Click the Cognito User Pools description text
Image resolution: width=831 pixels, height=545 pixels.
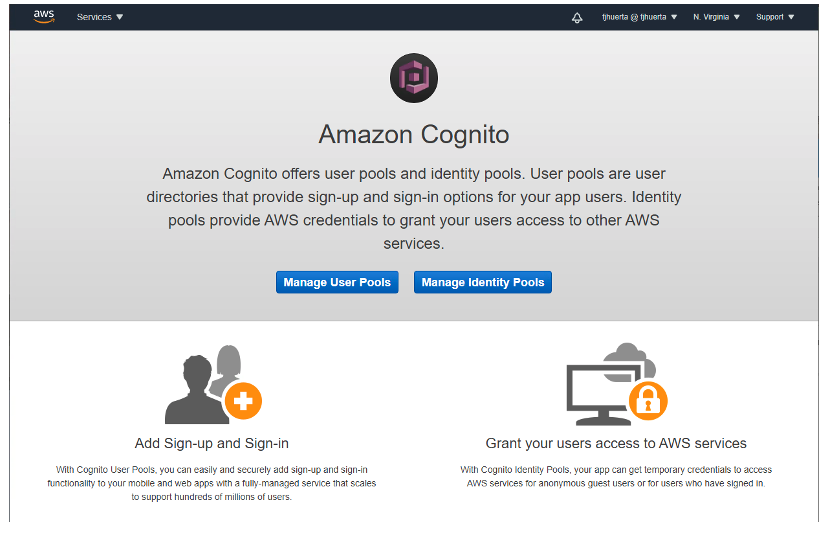coord(211,483)
